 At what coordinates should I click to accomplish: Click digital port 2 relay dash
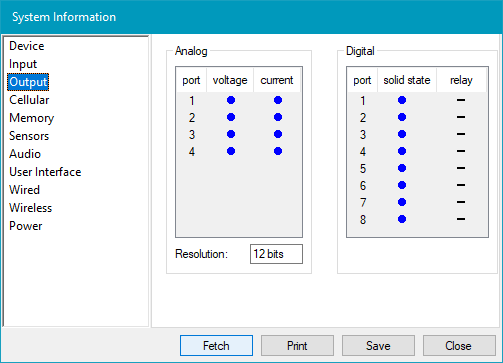461,117
